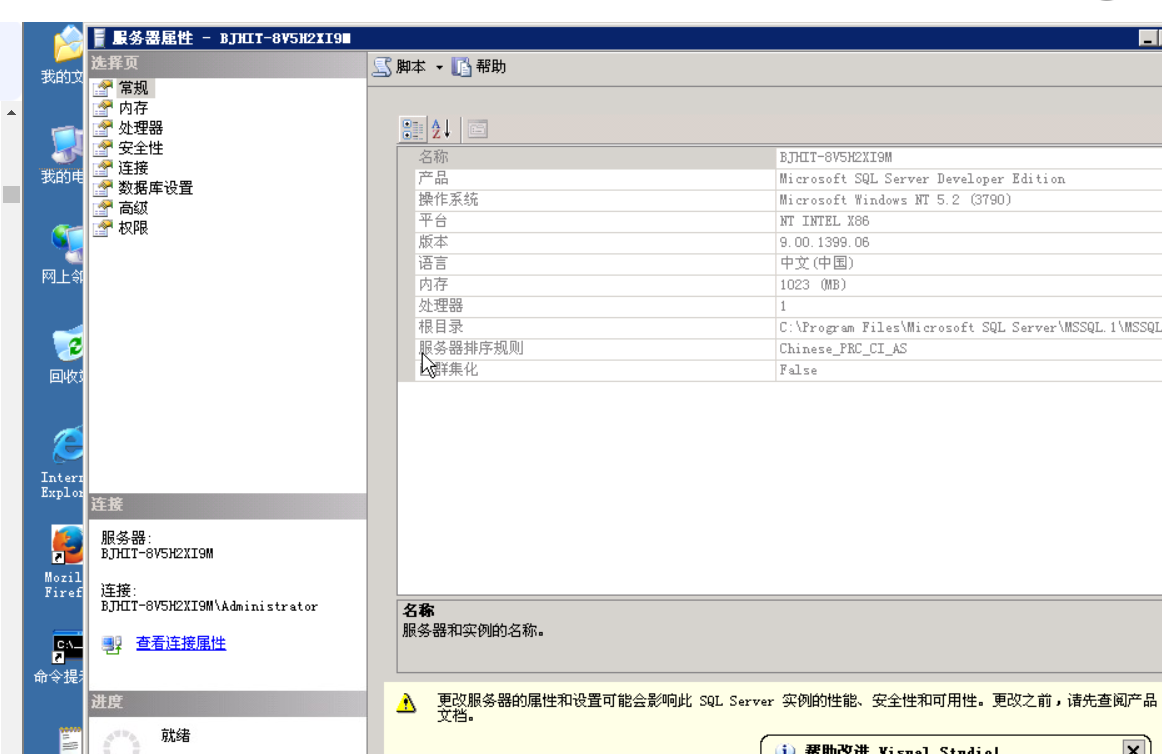The width and height of the screenshot is (1162, 754).
Task: Click the warning icon in the notice bar
Action: coord(406,703)
